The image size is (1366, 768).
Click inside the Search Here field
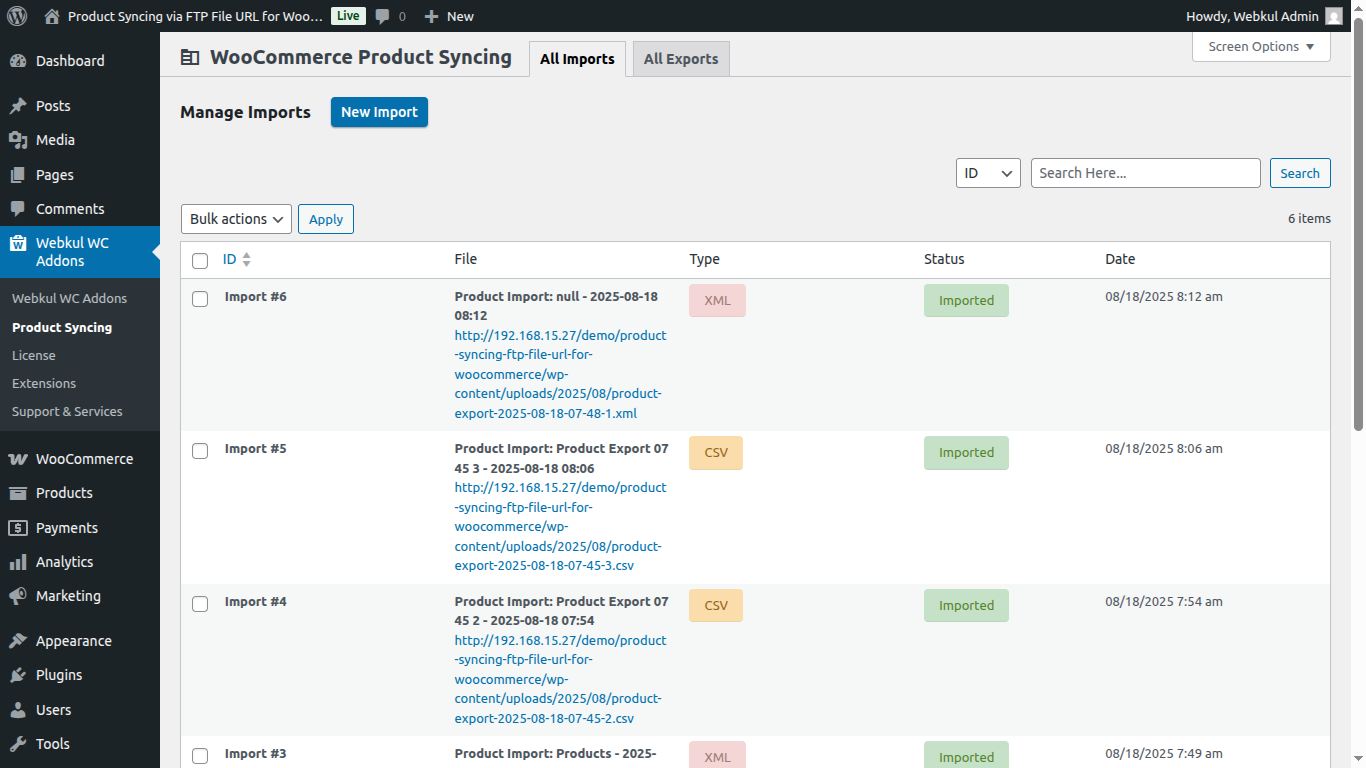click(1145, 172)
